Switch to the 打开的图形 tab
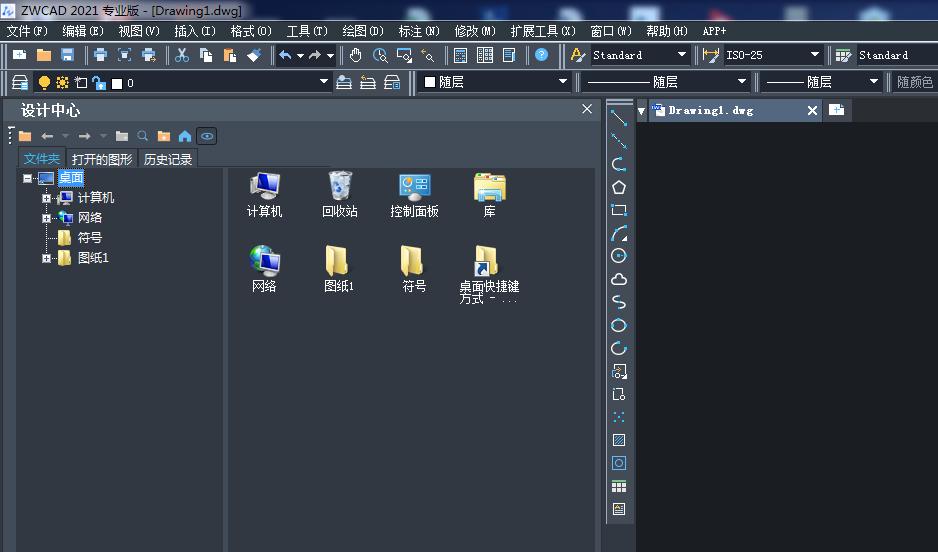 101,159
